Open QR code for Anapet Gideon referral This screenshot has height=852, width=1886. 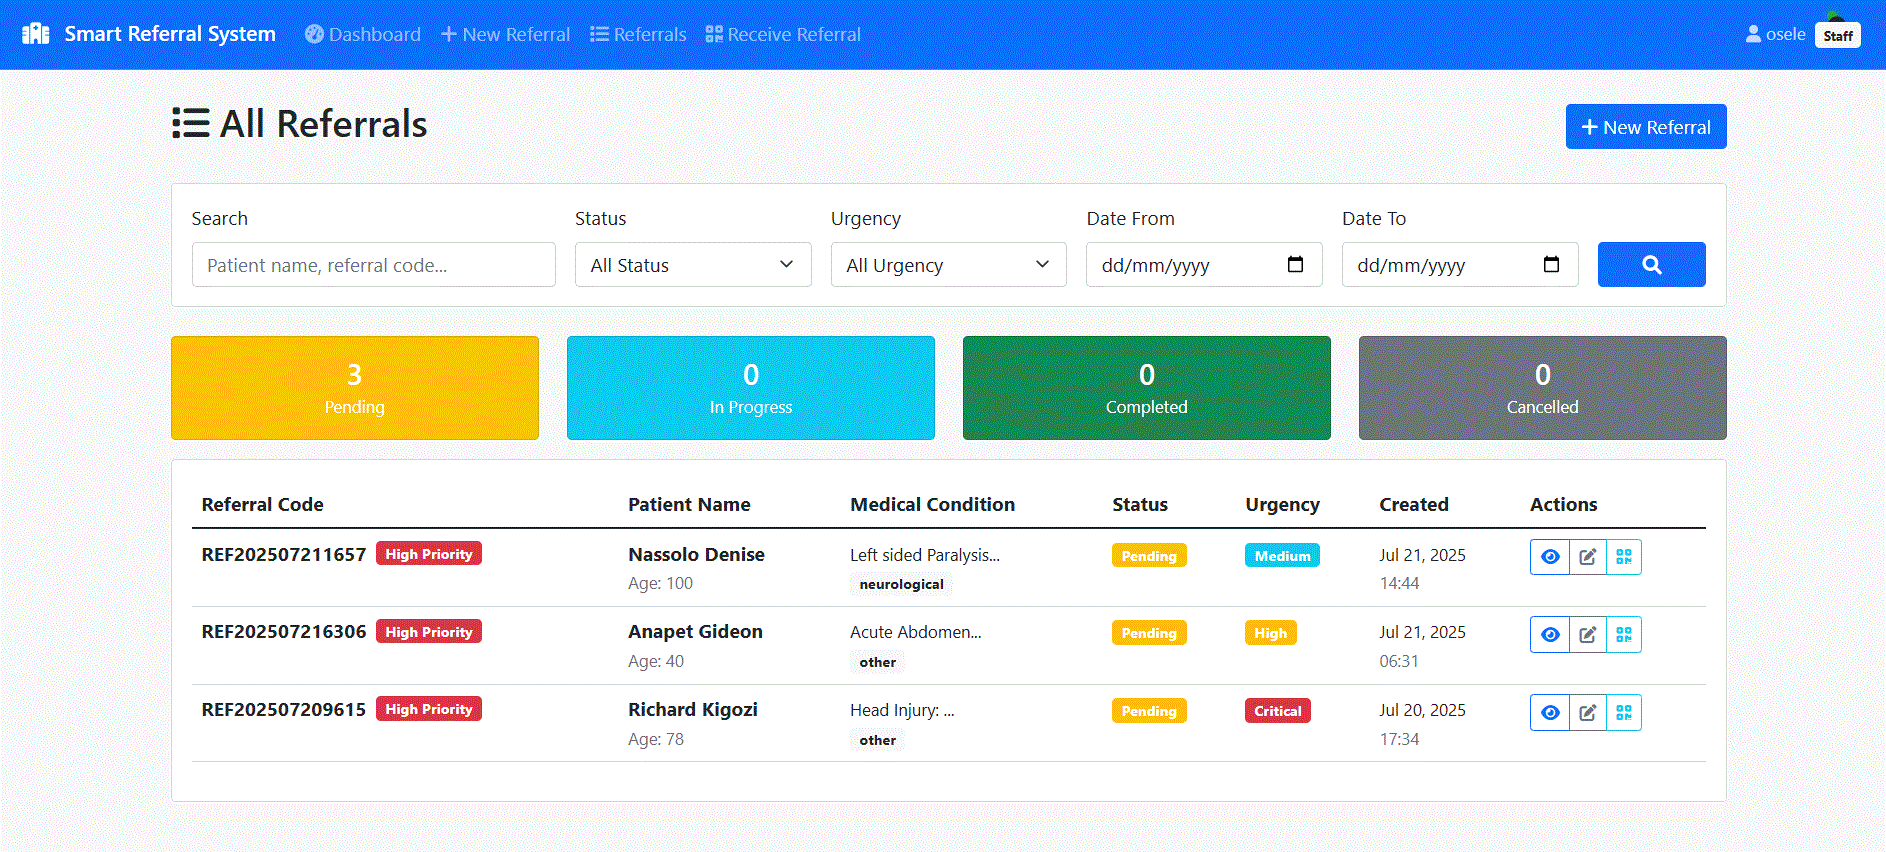coord(1624,635)
